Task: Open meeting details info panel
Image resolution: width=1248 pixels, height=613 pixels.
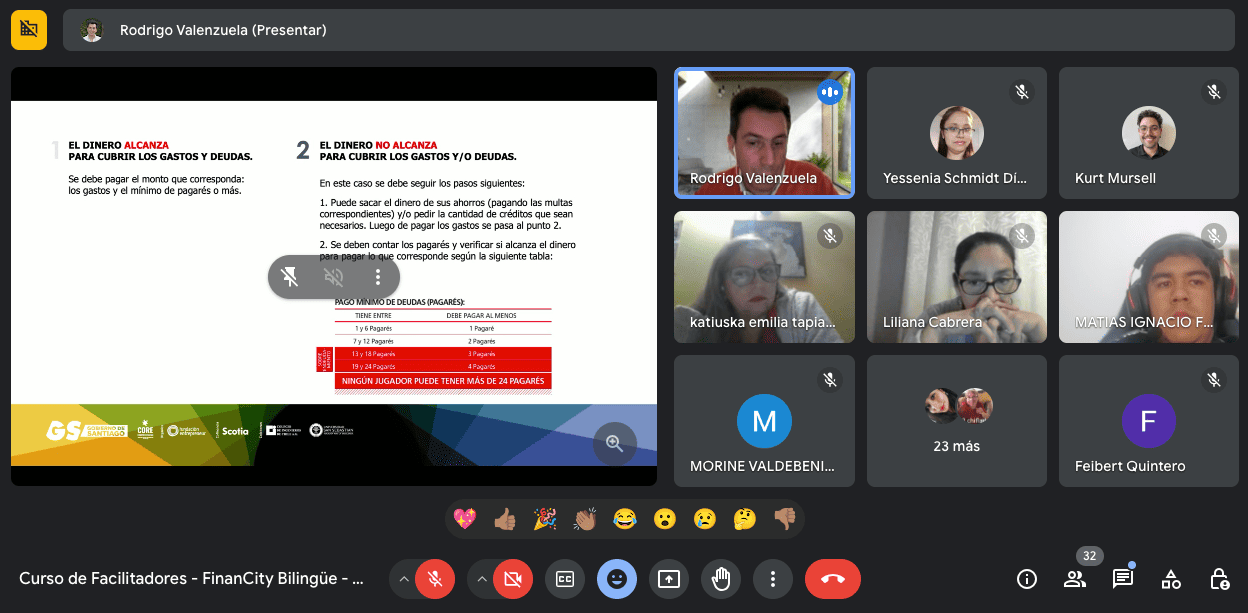Action: [1027, 579]
